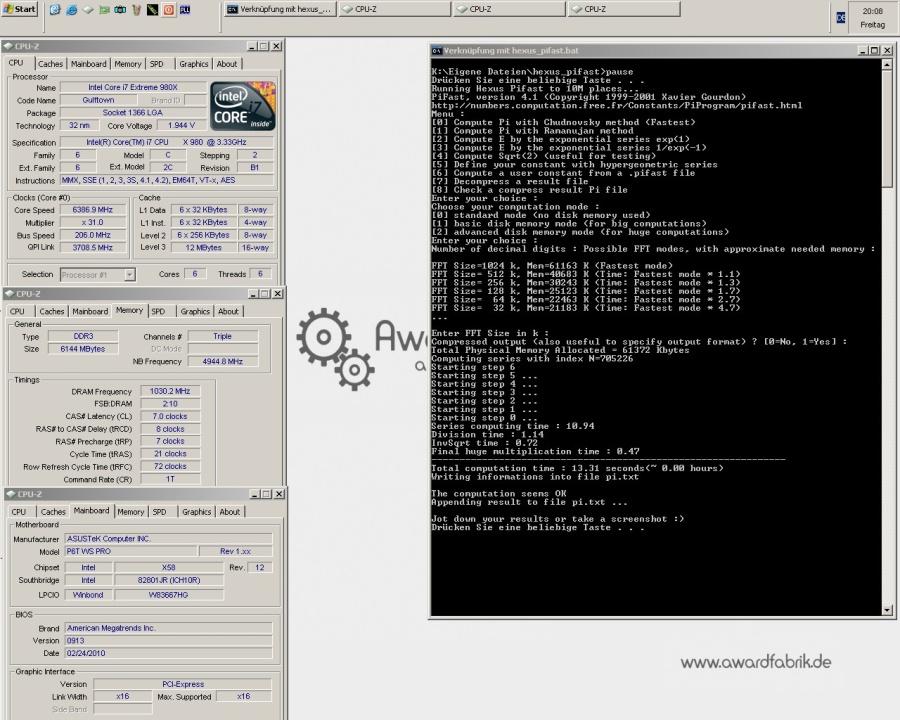Click the brown V-shaped quick launch icon

[136, 10]
